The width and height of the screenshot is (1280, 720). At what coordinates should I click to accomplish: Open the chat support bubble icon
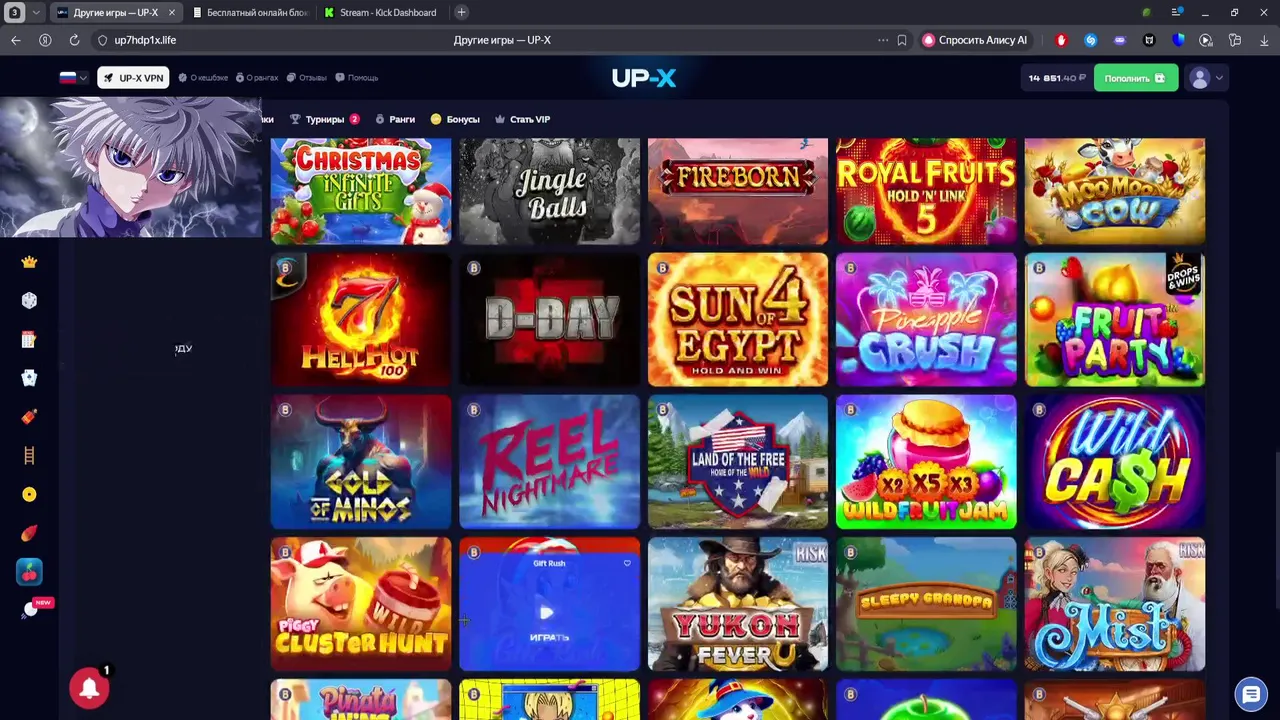(1251, 693)
